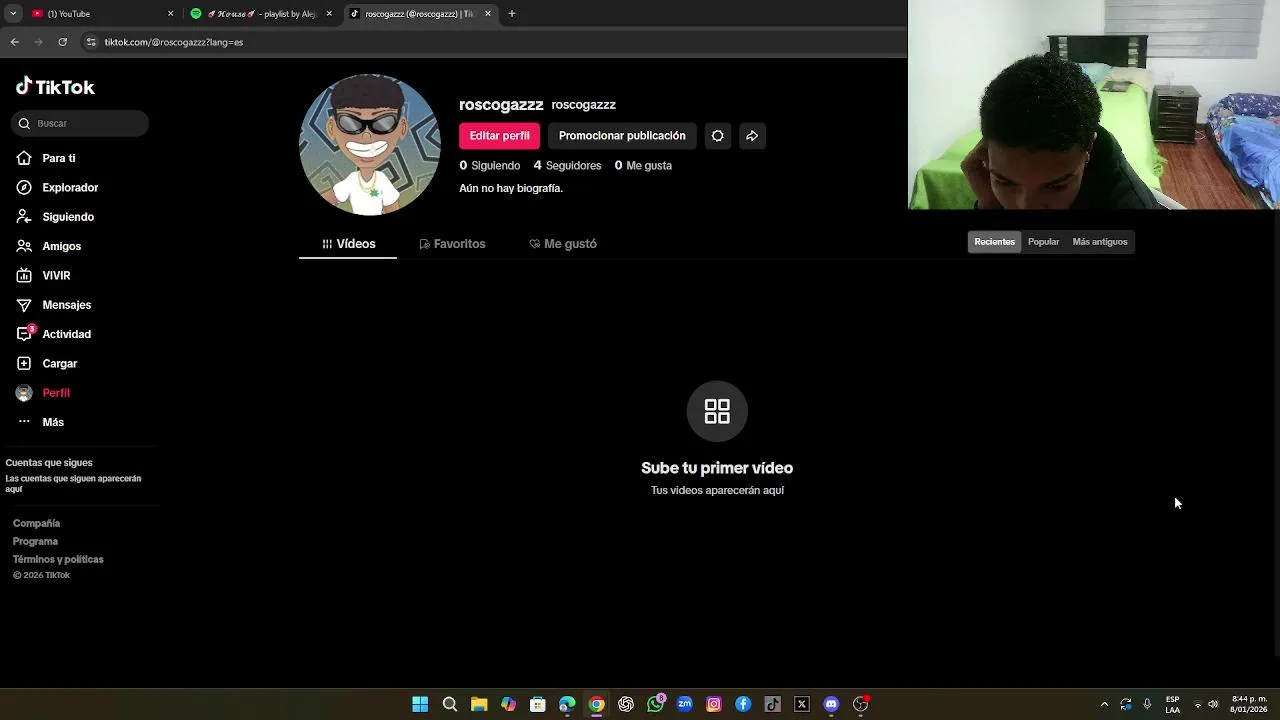This screenshot has height=720, width=1280.
Task: Open Copilot from the taskbar
Action: pos(508,704)
